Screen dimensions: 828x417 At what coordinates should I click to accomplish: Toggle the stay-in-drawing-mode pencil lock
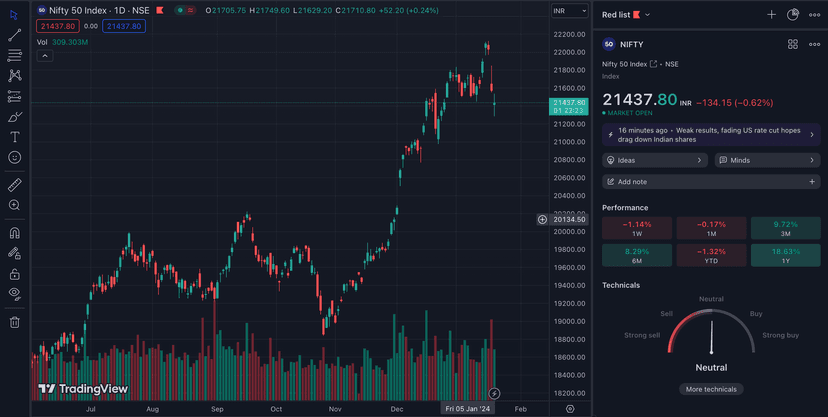[x=15, y=254]
